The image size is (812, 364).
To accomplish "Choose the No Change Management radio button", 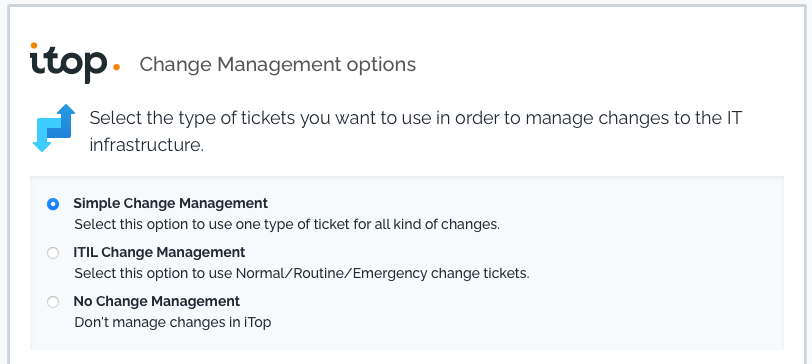I will click(x=53, y=302).
